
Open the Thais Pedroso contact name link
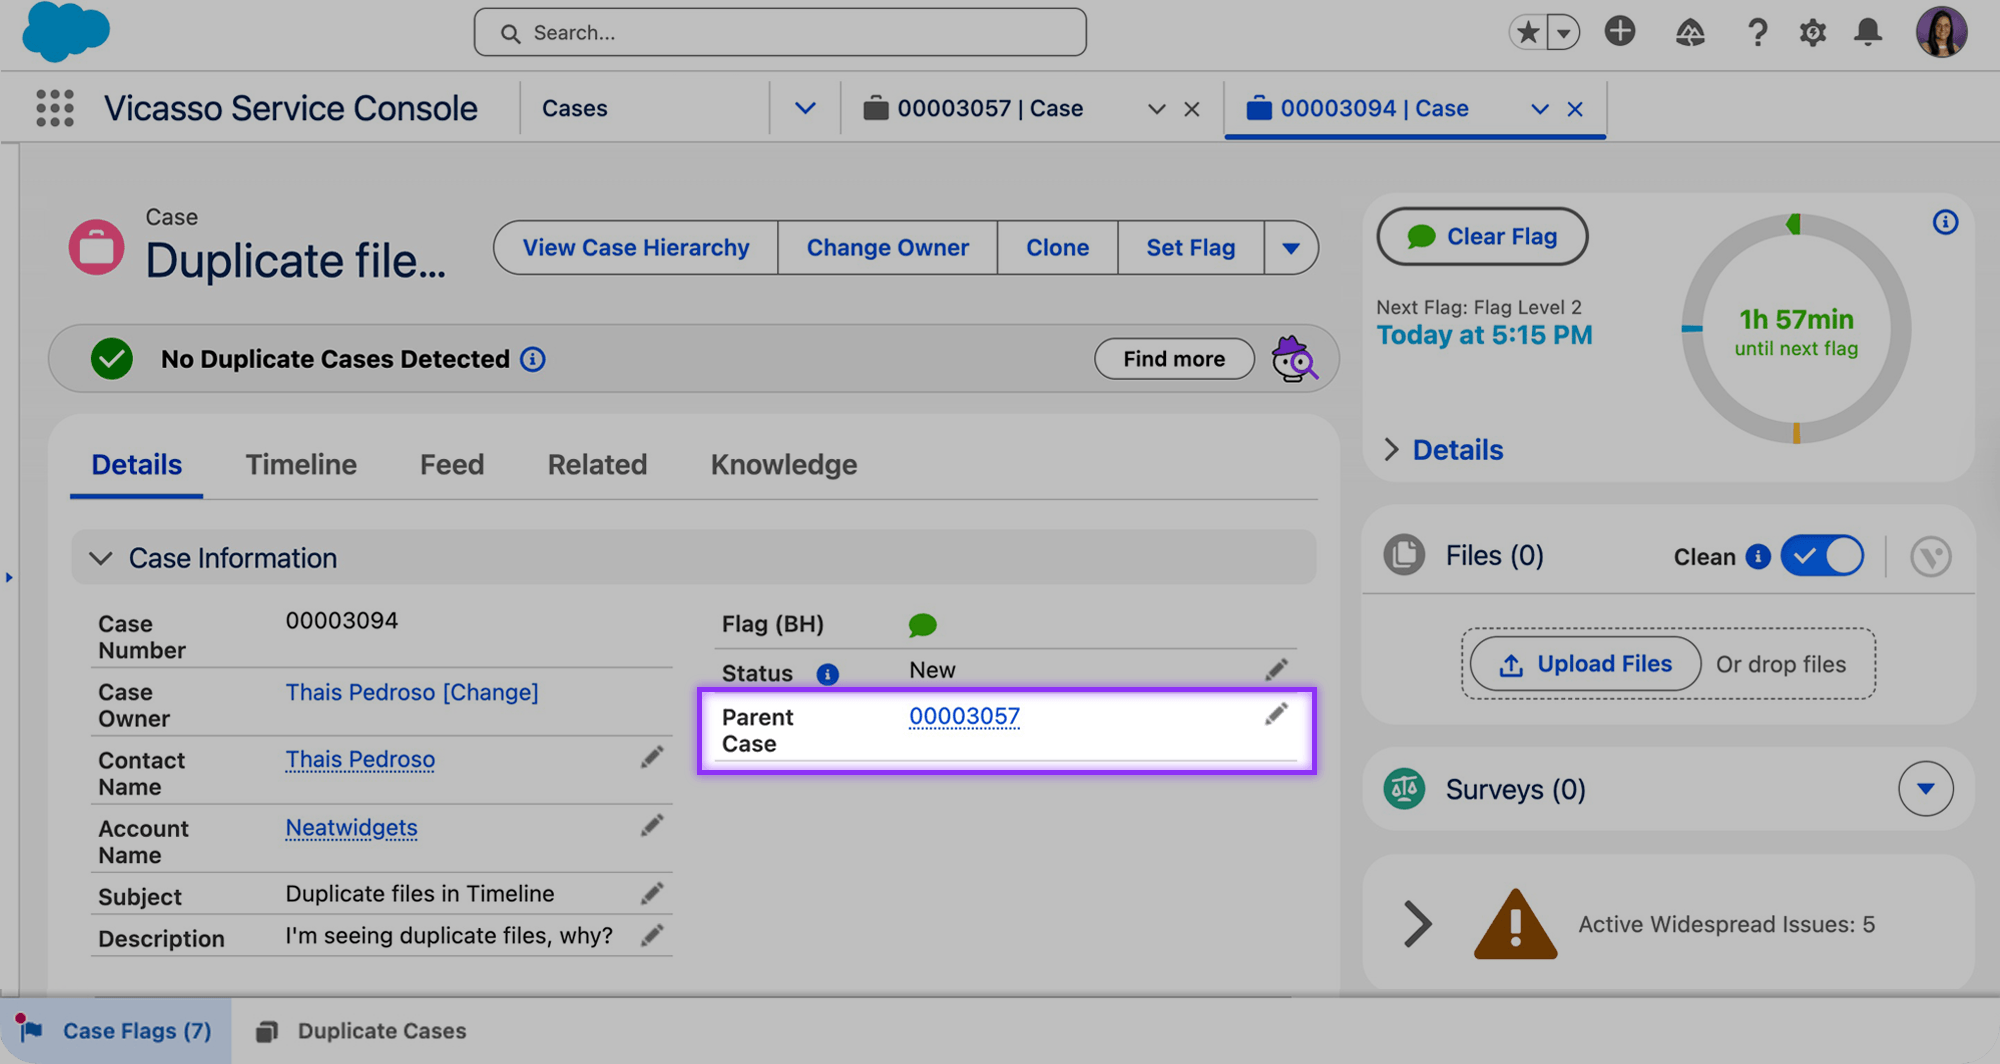click(x=360, y=760)
